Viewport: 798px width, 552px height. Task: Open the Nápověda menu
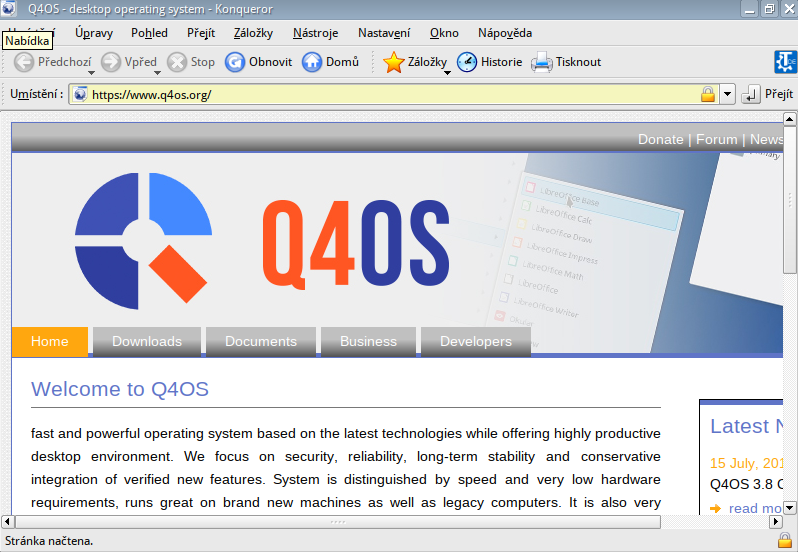pos(505,33)
